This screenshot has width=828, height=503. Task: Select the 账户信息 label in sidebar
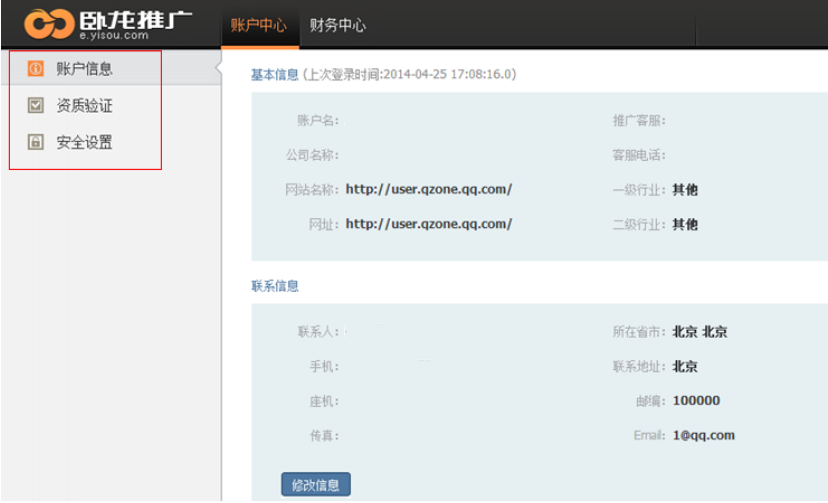click(85, 69)
